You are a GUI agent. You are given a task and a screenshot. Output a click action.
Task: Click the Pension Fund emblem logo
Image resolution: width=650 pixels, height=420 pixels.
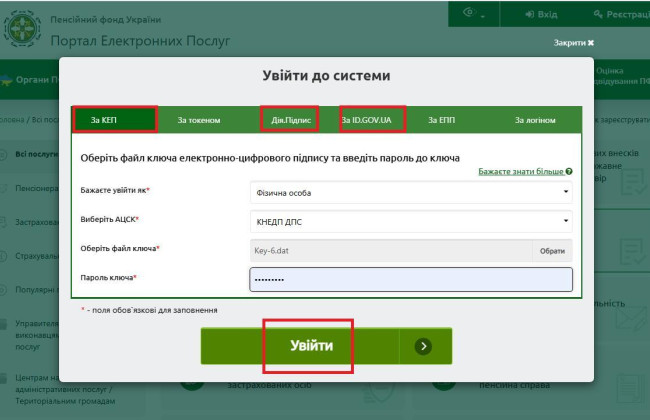[22, 29]
